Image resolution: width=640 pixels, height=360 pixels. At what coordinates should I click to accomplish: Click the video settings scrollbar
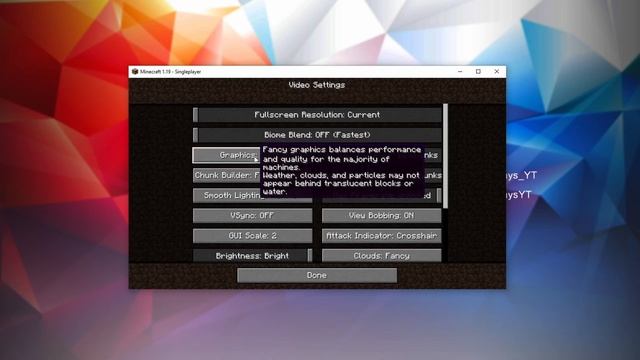pos(445,156)
